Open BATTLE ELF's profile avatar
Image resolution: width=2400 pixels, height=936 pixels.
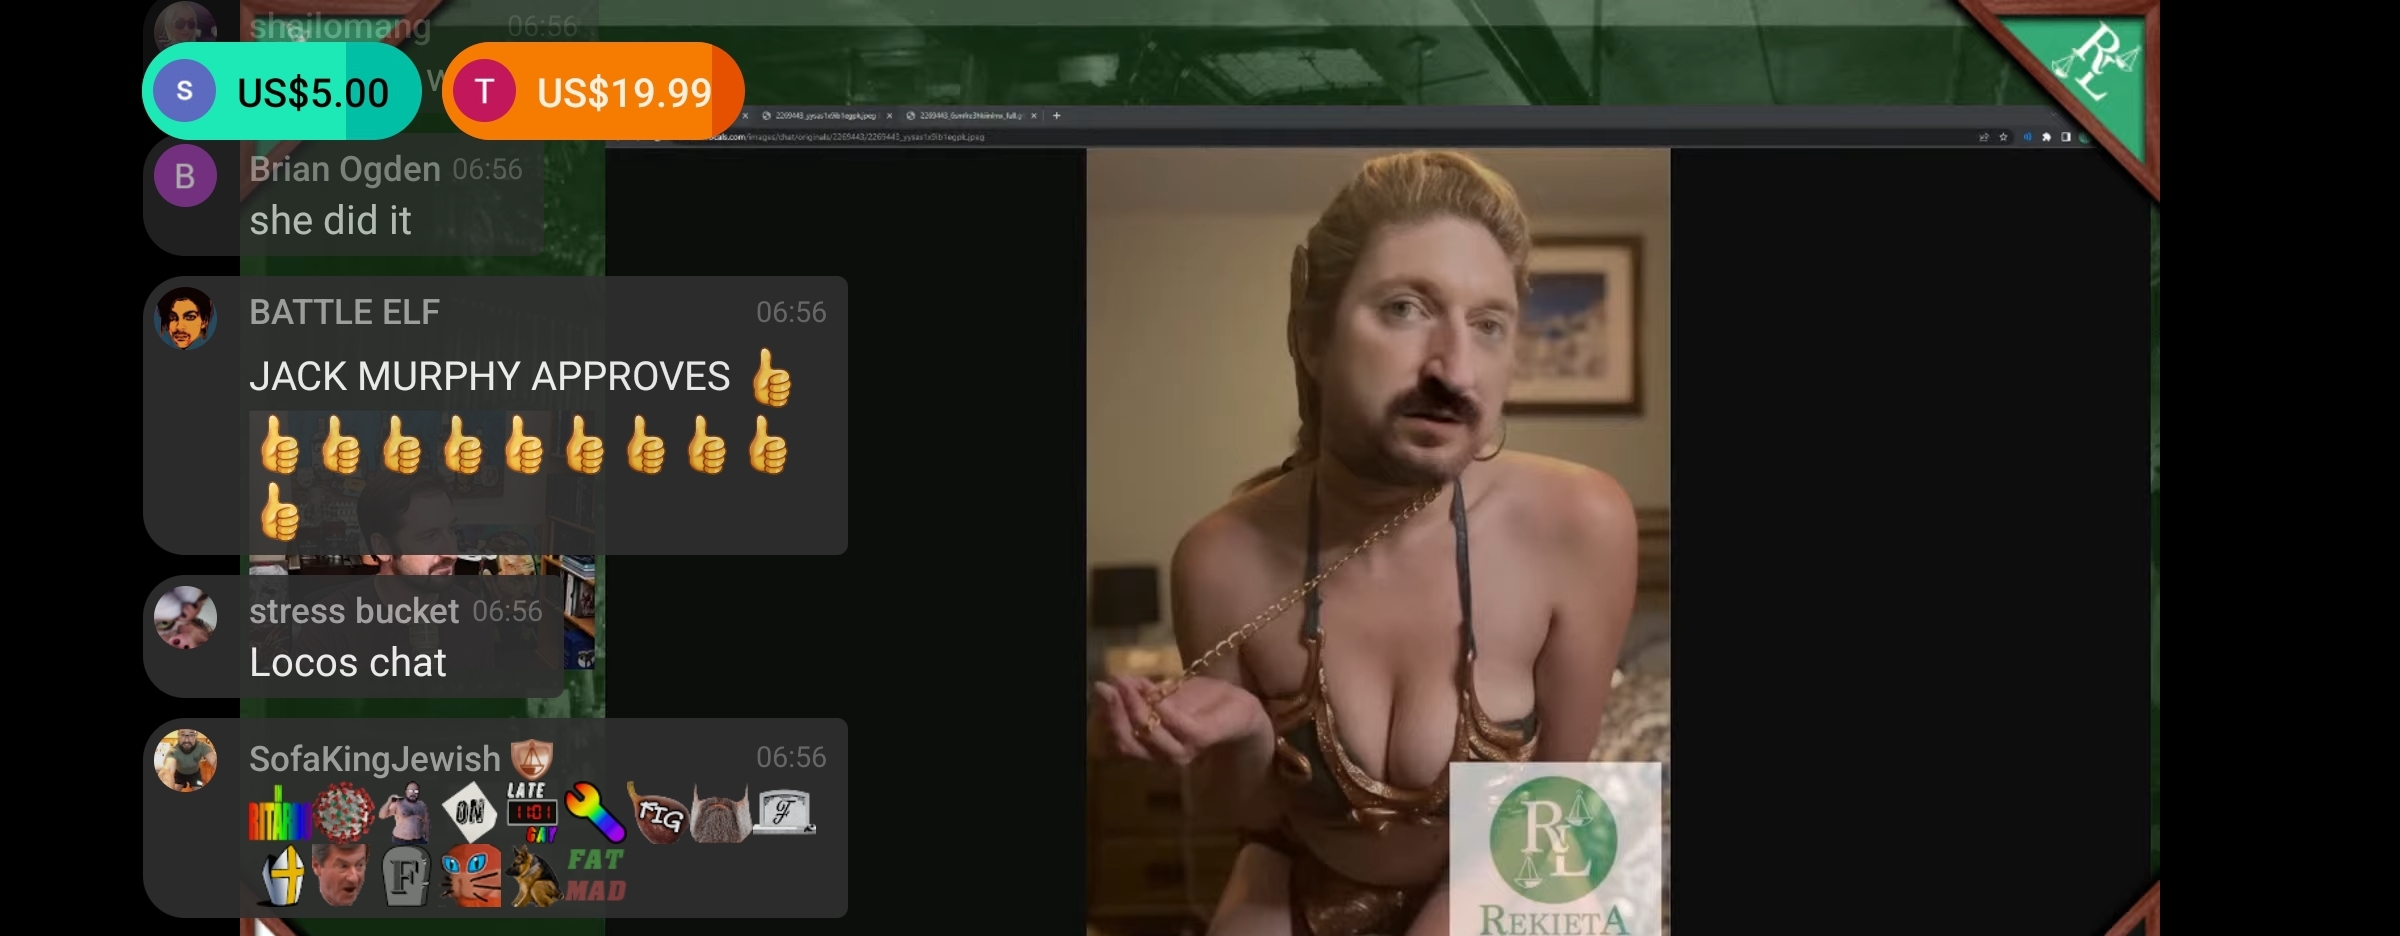pos(185,318)
